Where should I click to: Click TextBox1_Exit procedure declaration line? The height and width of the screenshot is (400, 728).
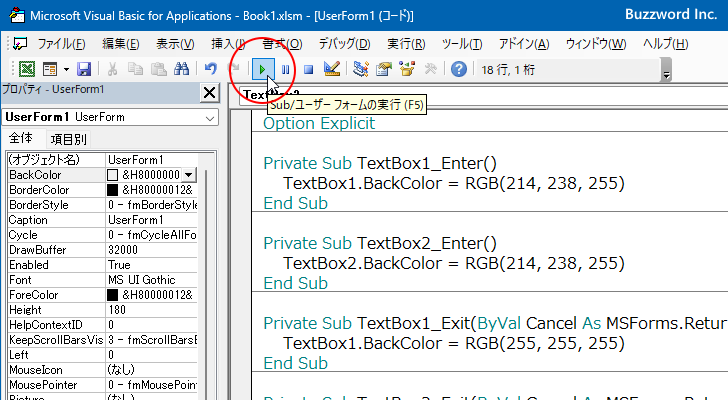pyautogui.click(x=495, y=323)
